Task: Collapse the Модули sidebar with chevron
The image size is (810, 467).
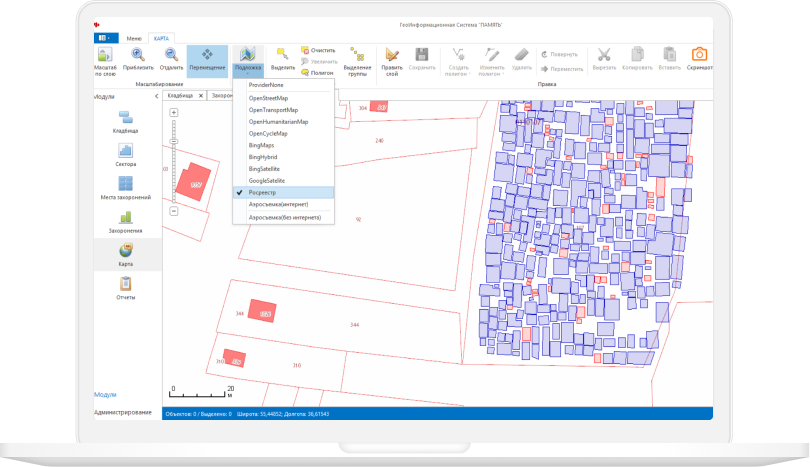Action: click(x=157, y=96)
